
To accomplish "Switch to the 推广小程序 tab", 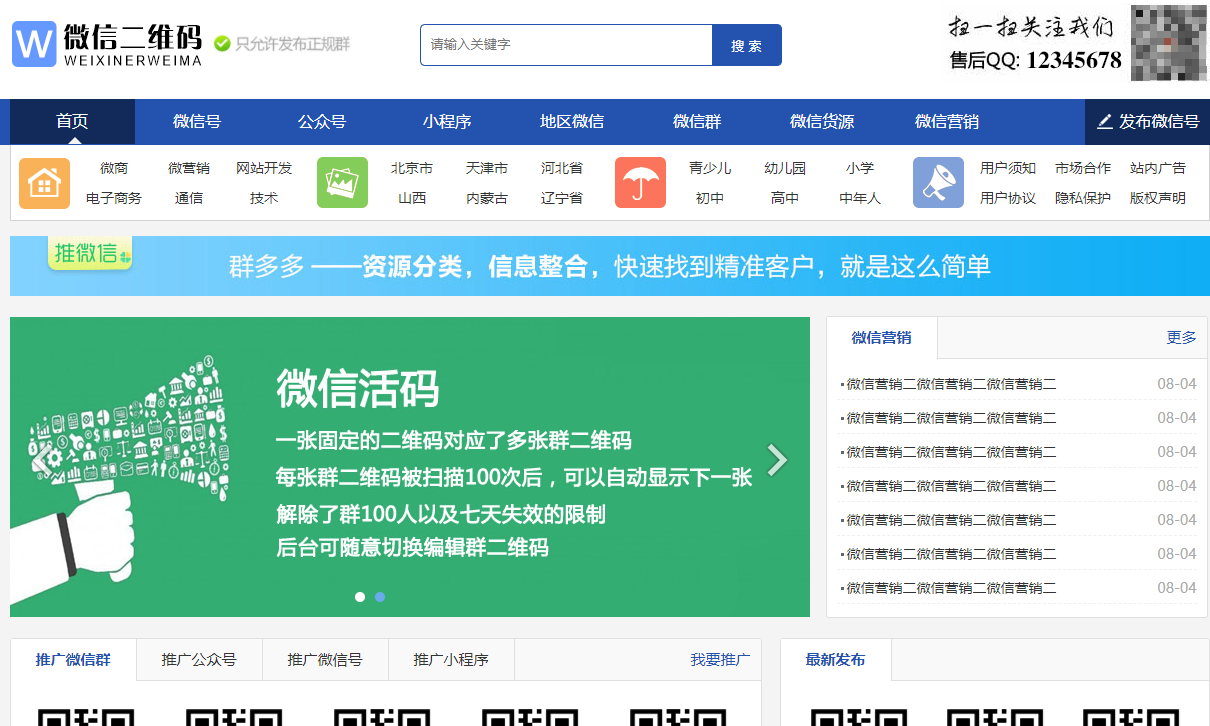I will (451, 660).
